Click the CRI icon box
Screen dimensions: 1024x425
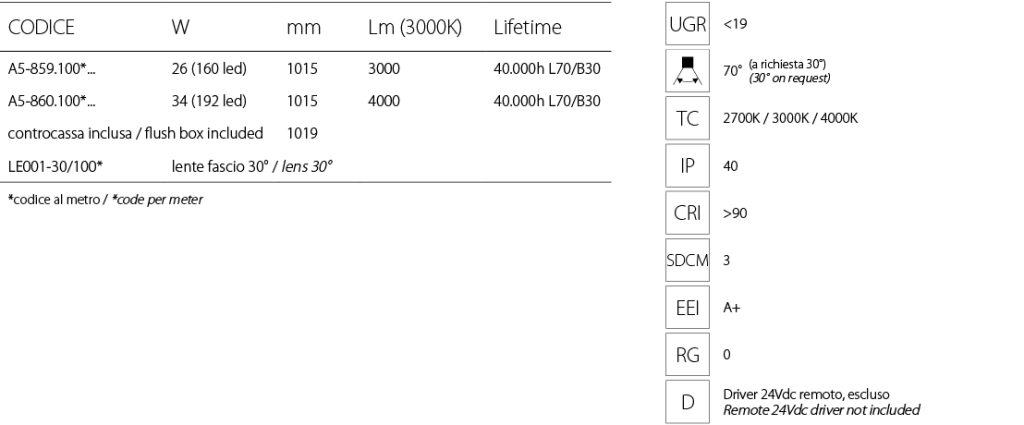(x=687, y=213)
